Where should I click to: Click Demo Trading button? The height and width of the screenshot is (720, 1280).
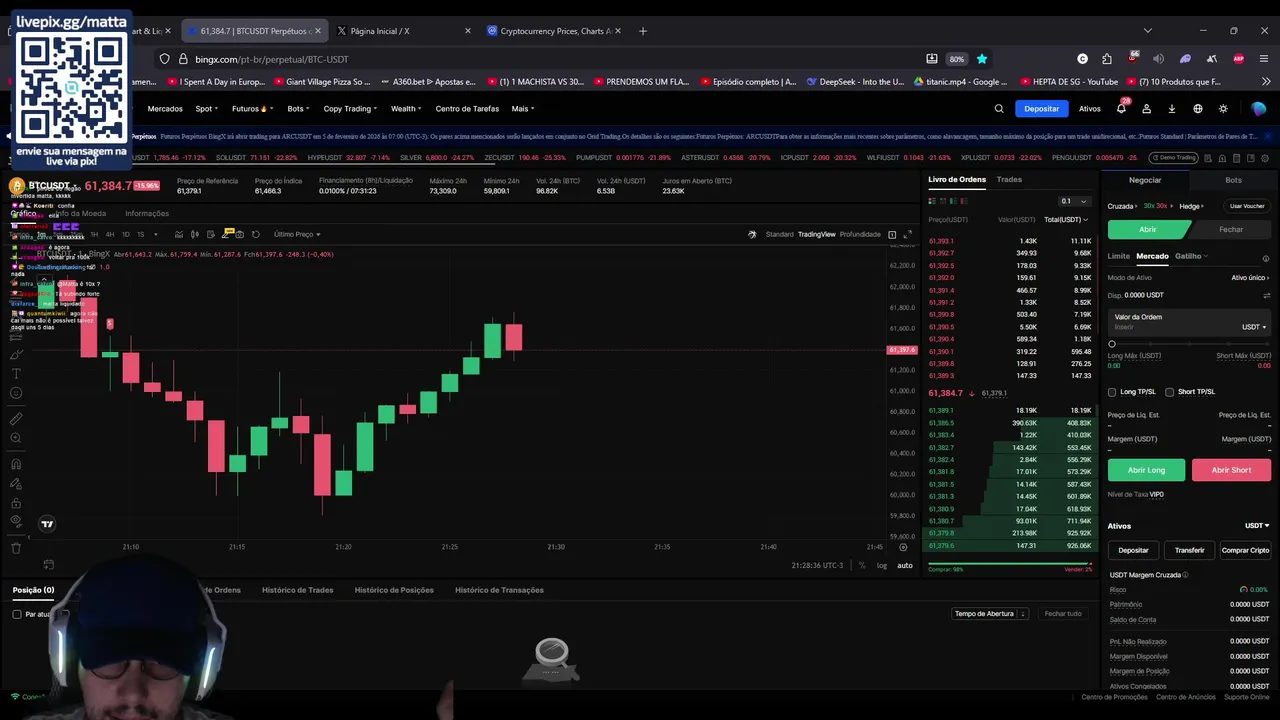(1173, 158)
